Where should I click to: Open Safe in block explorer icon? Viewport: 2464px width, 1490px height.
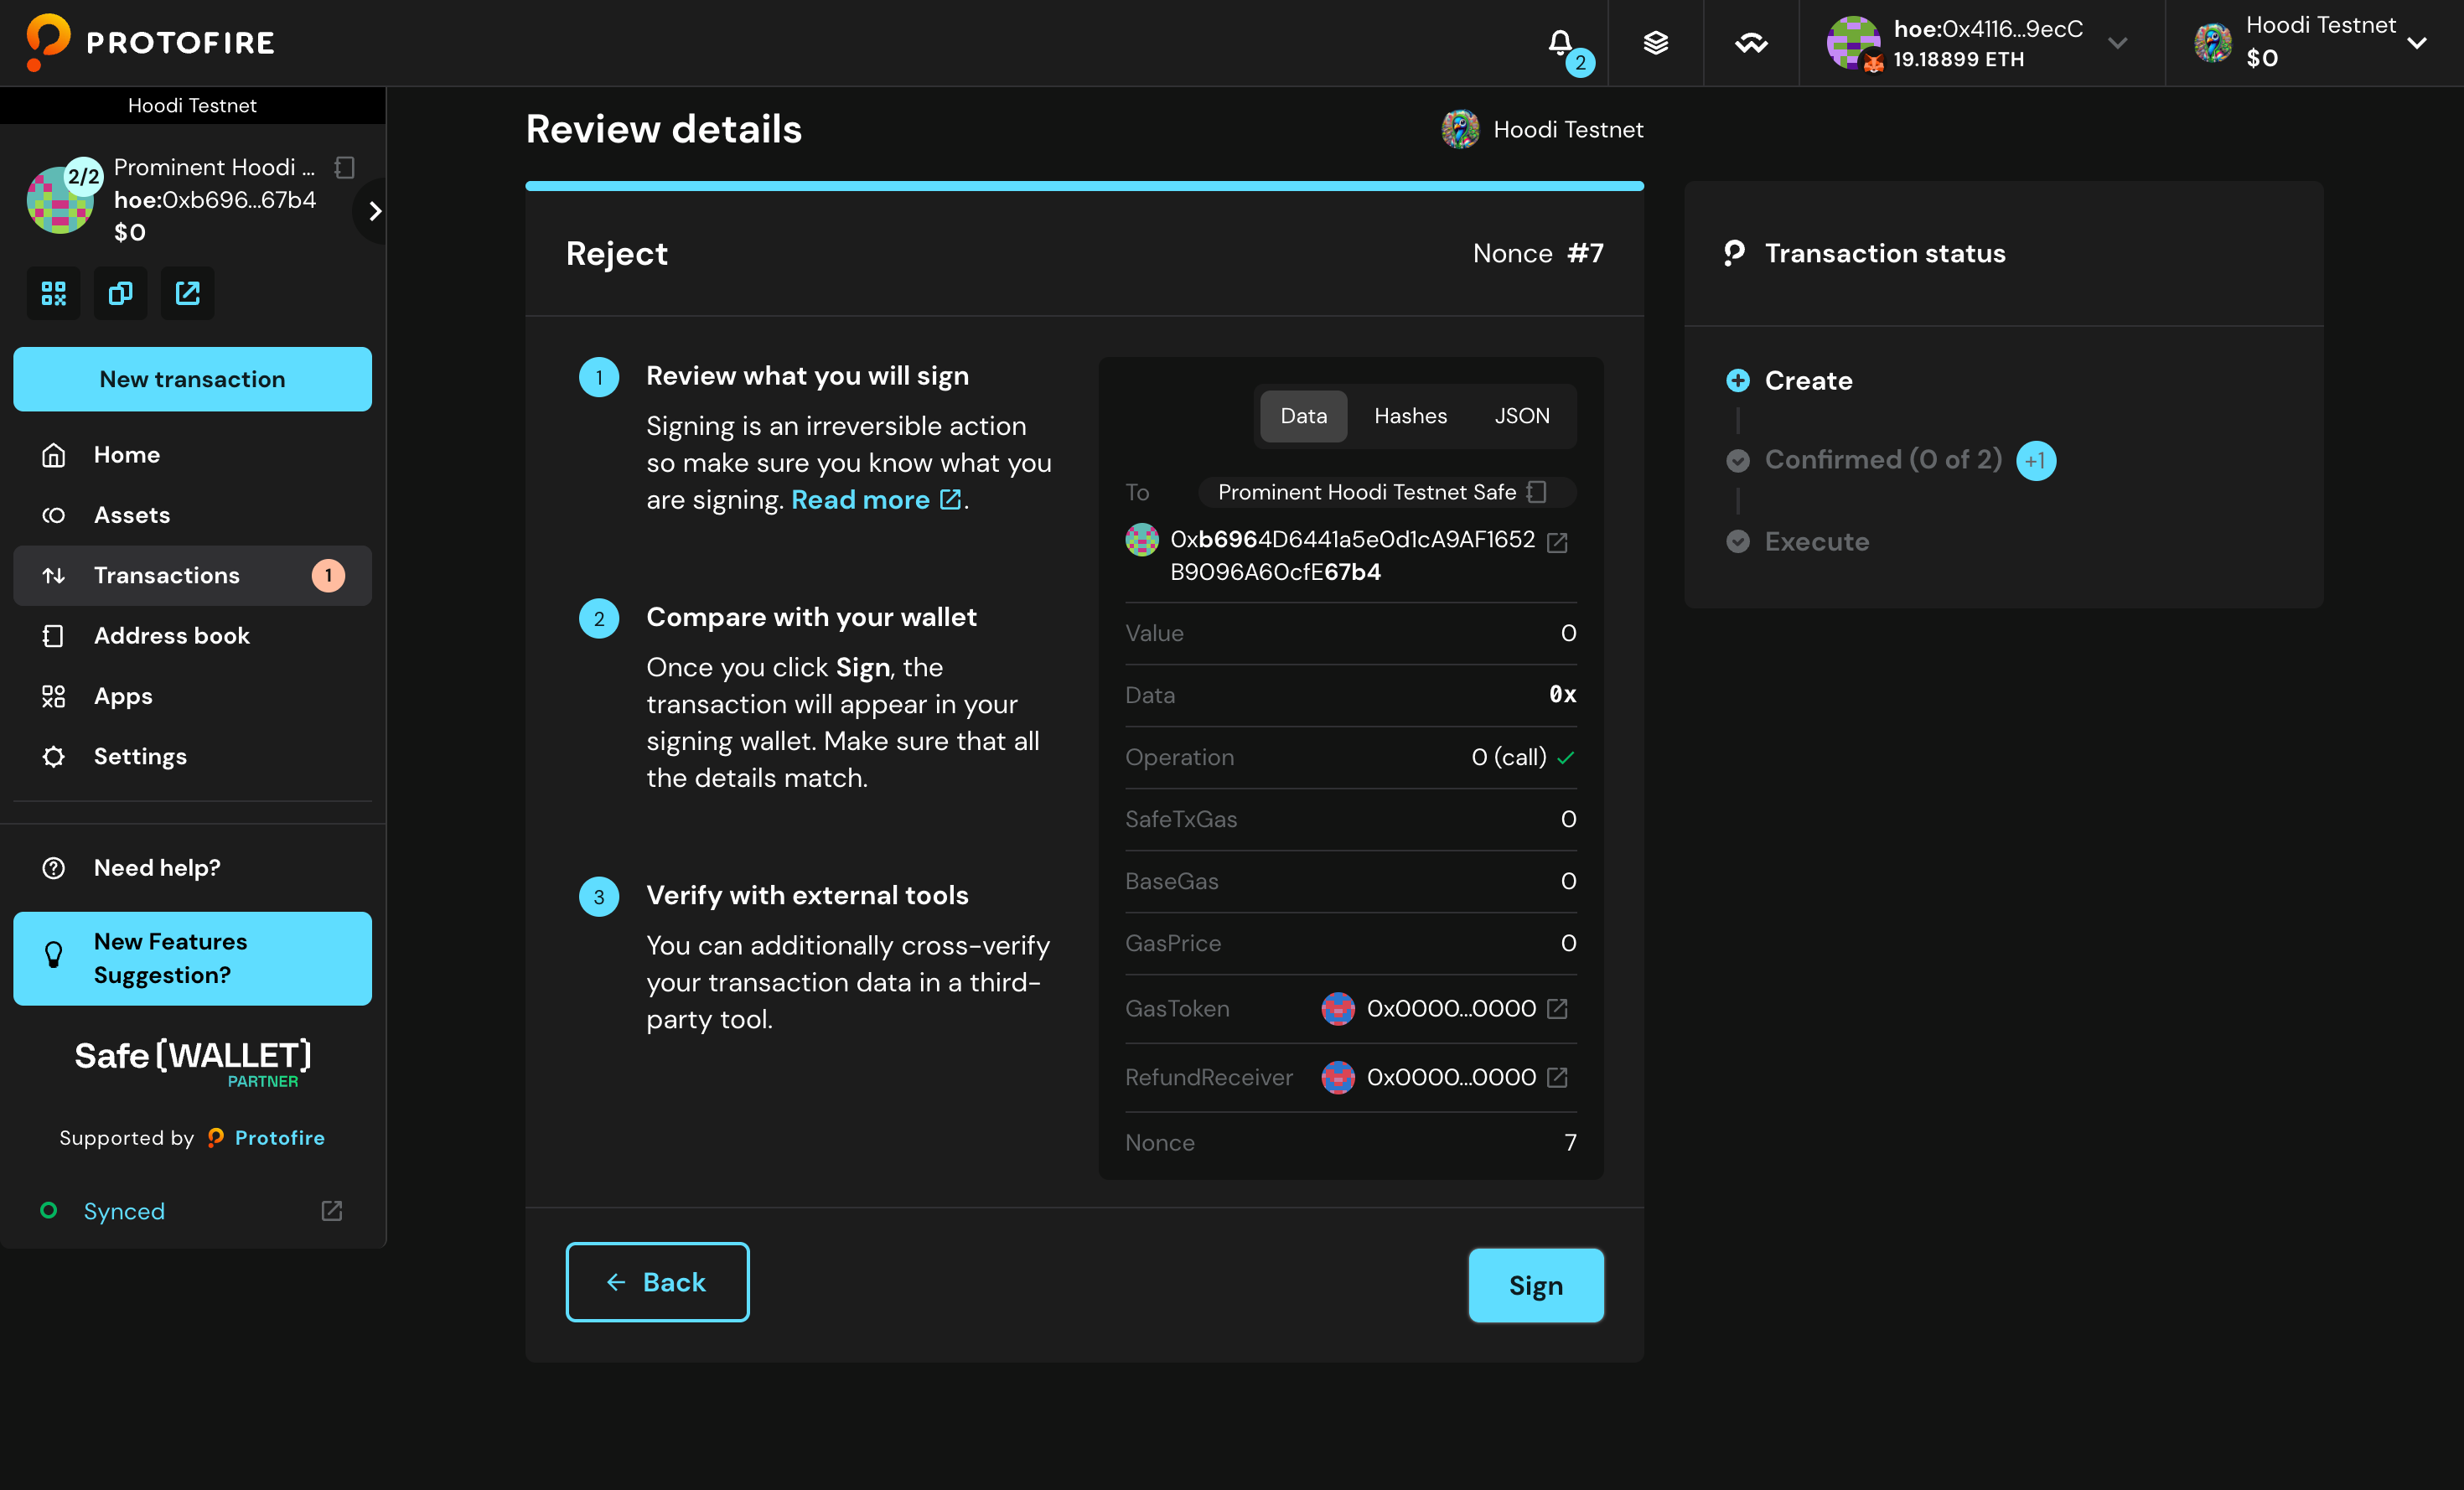[x=187, y=293]
